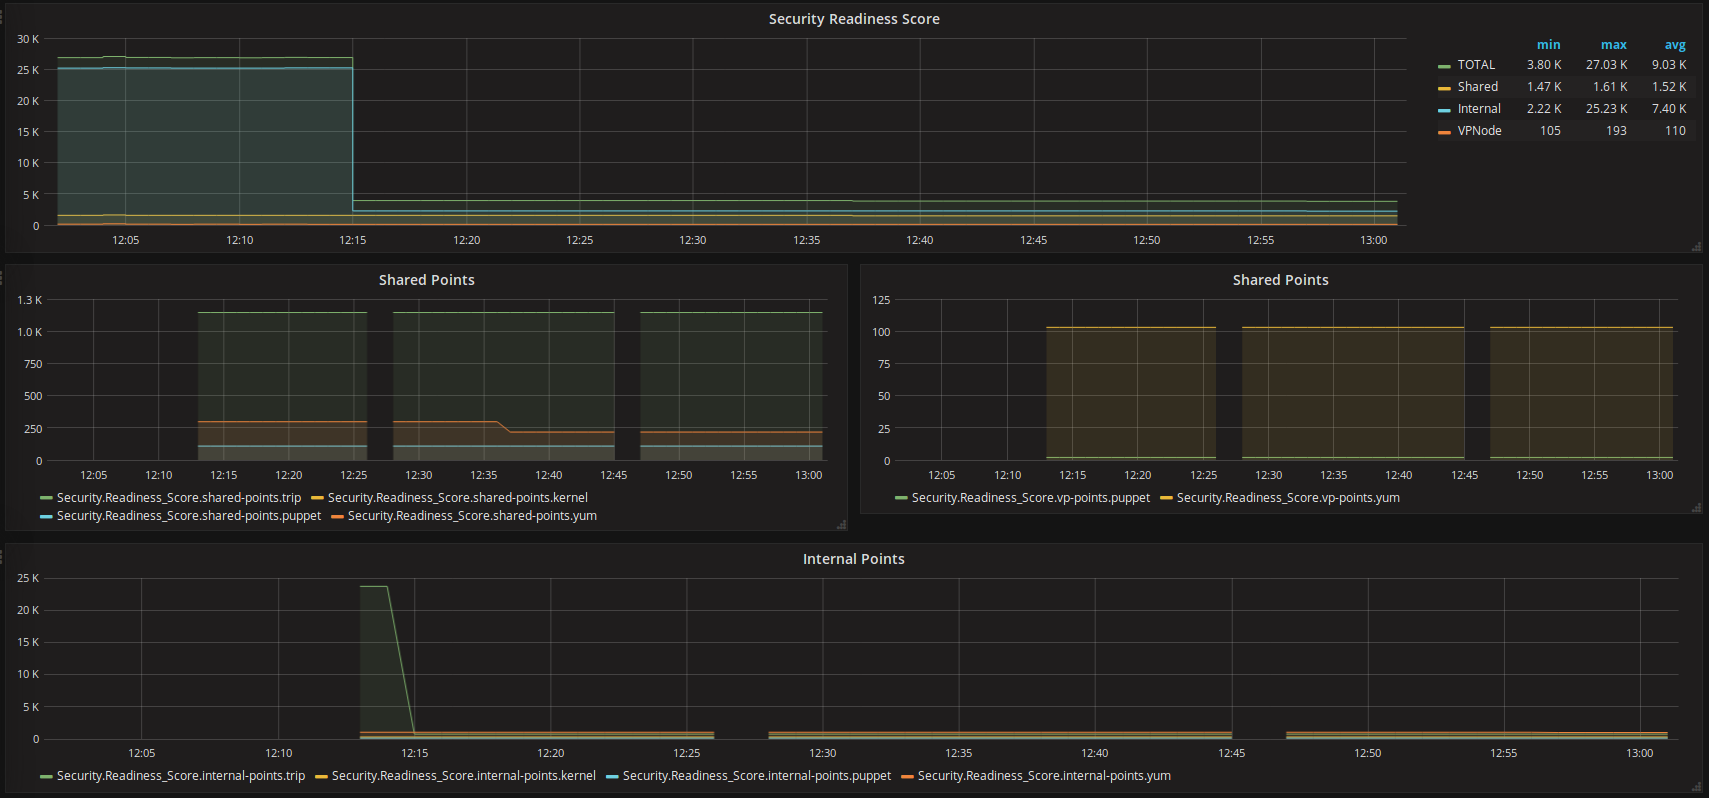Sort the legend by the avg column
This screenshot has width=1709, height=798.
coord(1675,45)
